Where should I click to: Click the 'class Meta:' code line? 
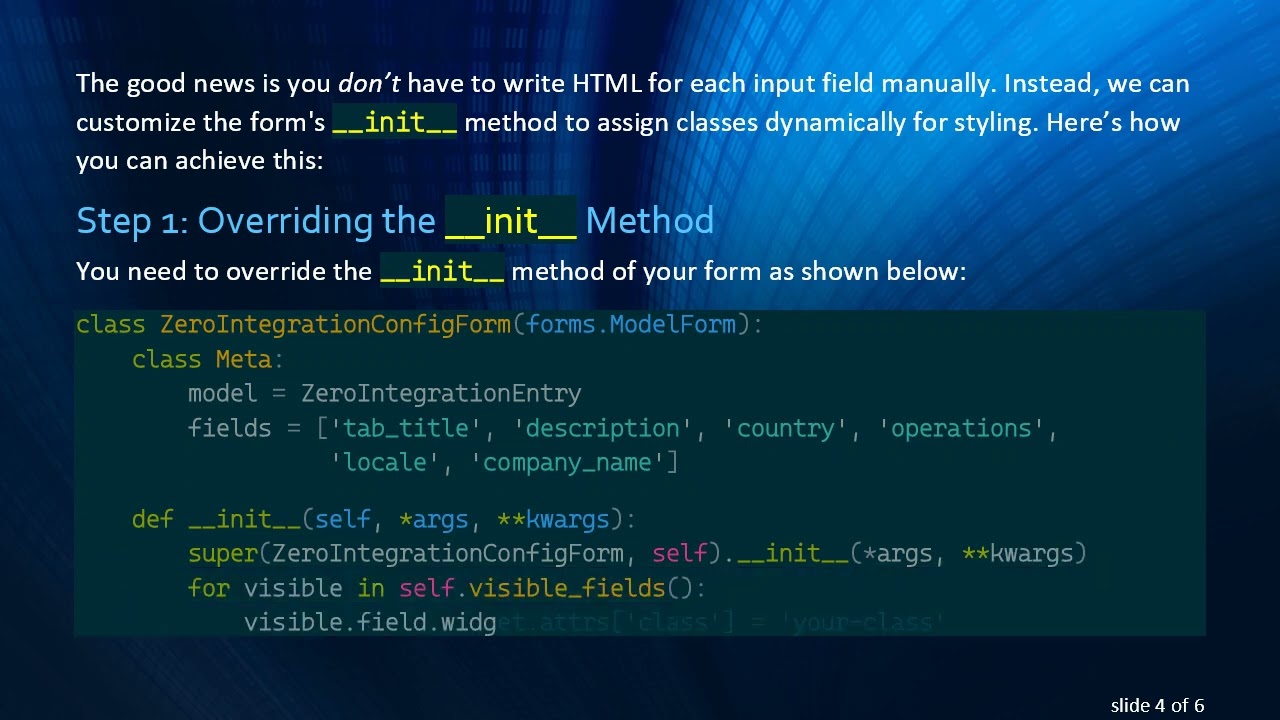click(208, 359)
